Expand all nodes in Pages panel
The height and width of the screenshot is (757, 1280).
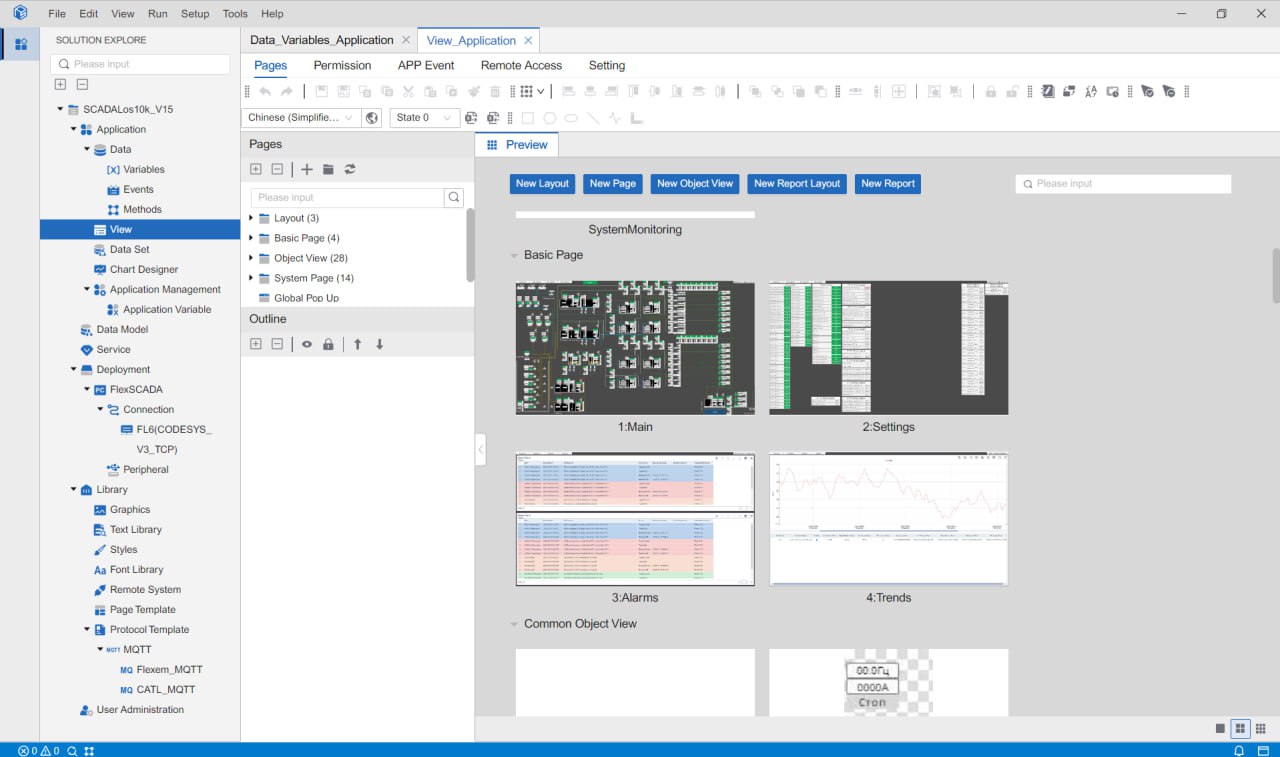pyautogui.click(x=256, y=170)
